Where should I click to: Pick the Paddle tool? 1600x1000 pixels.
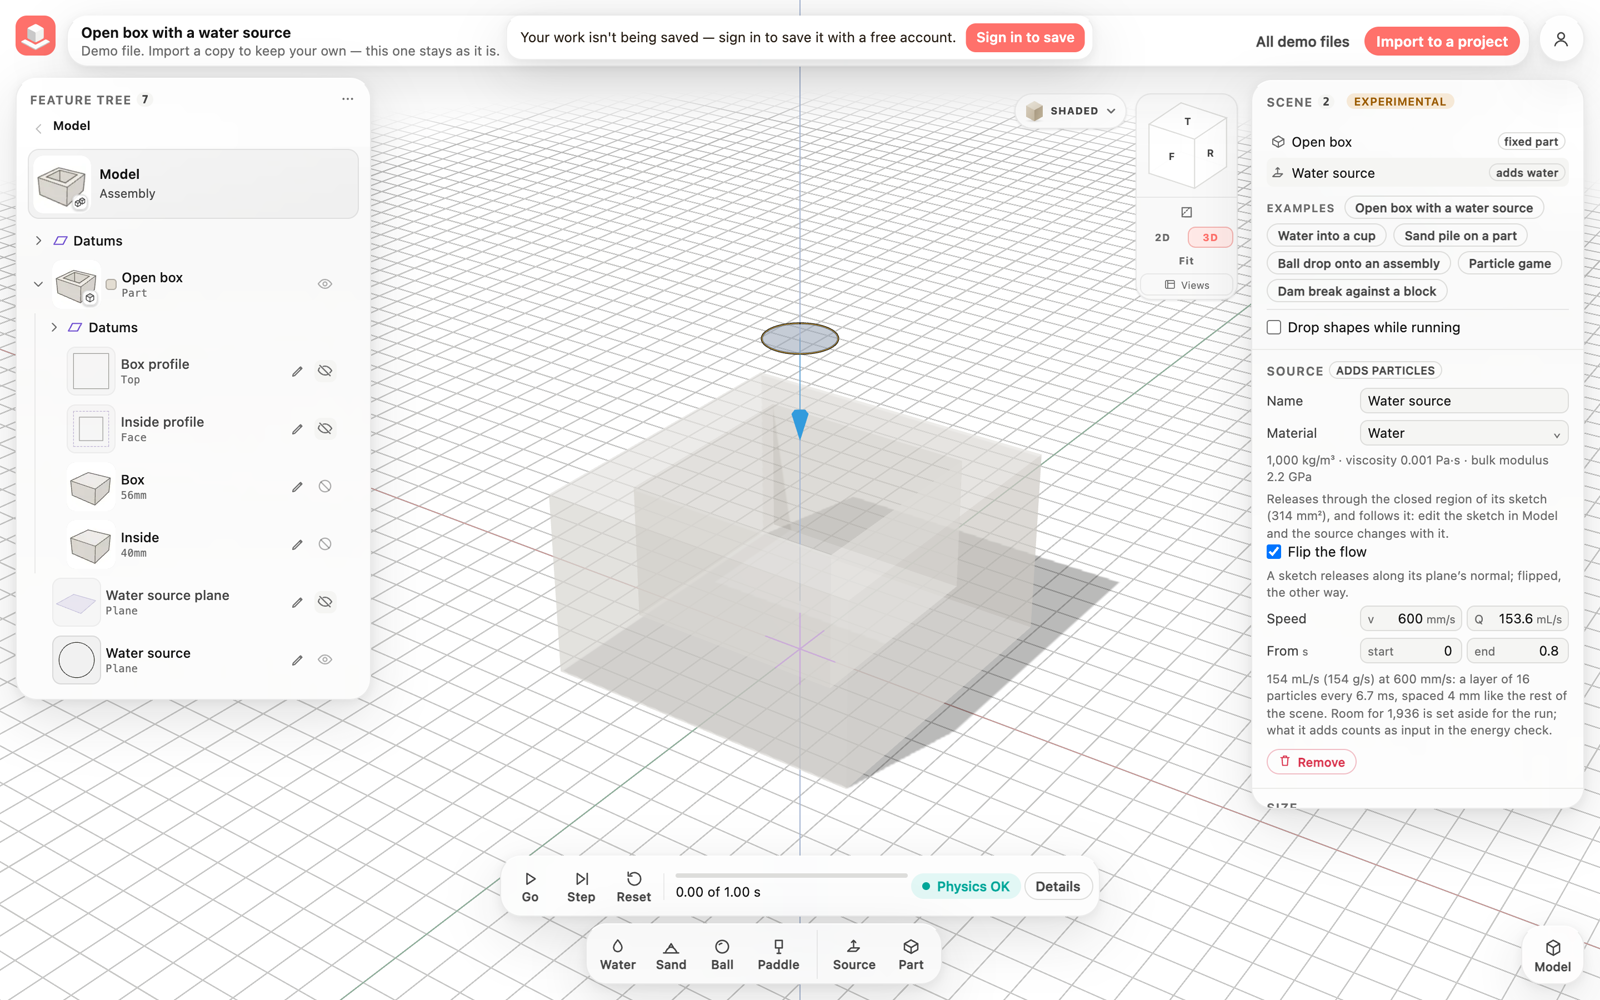pos(778,955)
